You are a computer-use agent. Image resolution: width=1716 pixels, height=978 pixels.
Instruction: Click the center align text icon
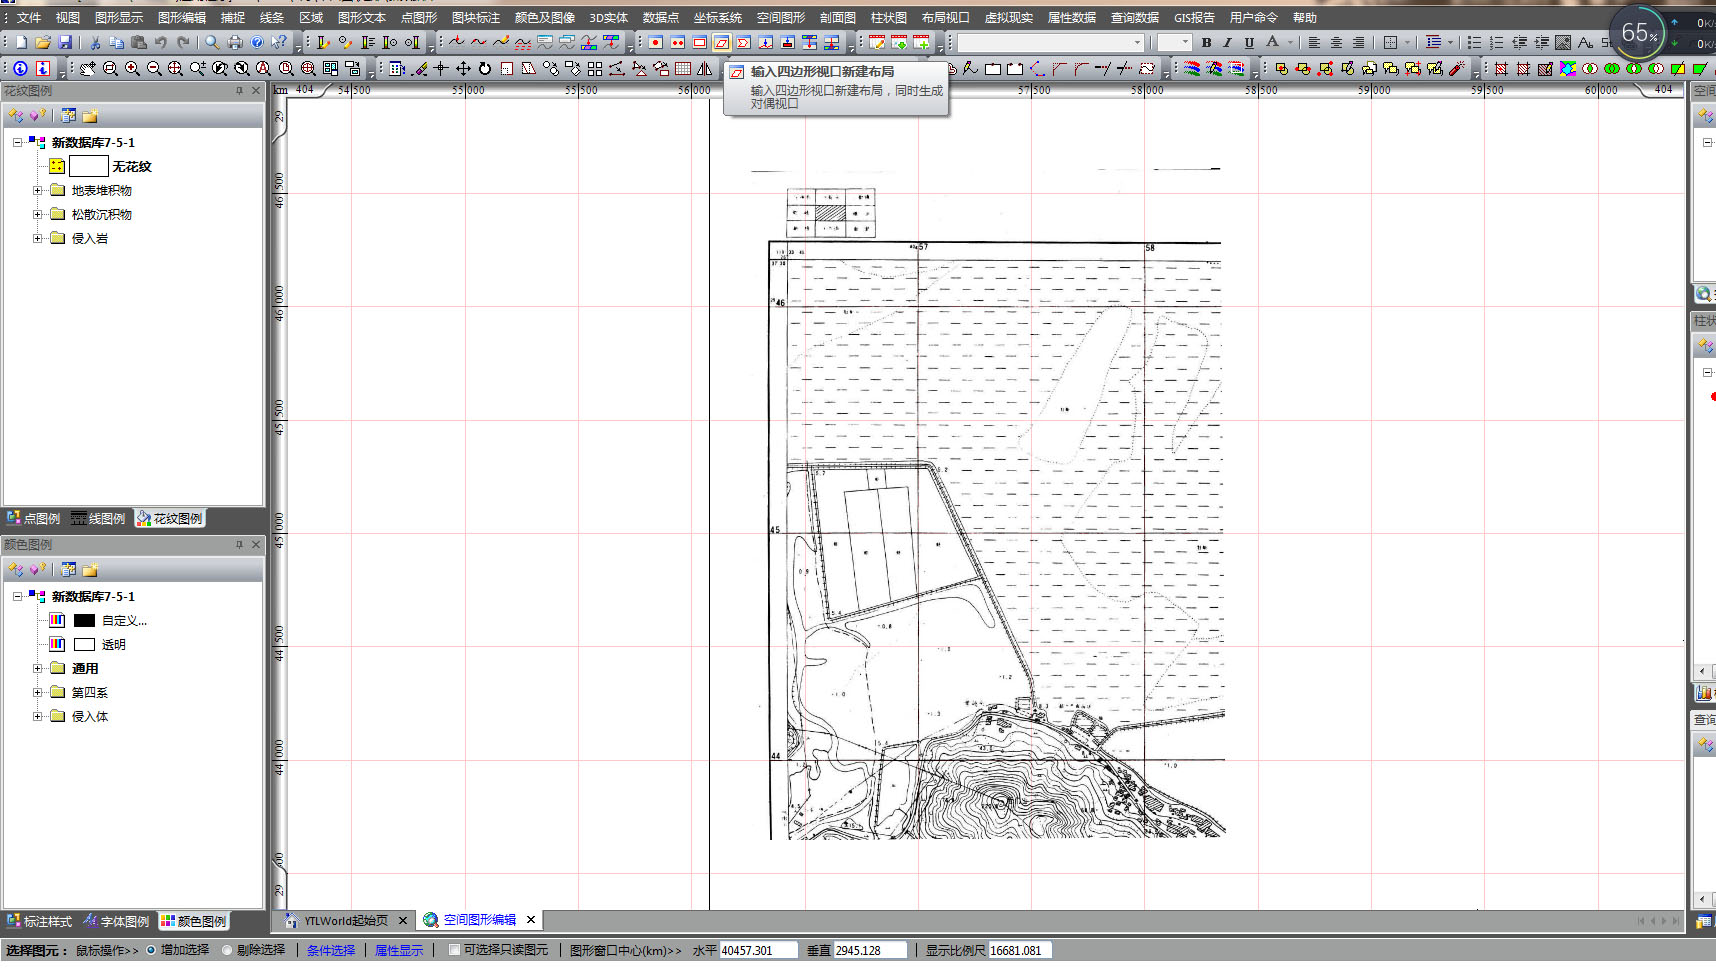click(1336, 43)
